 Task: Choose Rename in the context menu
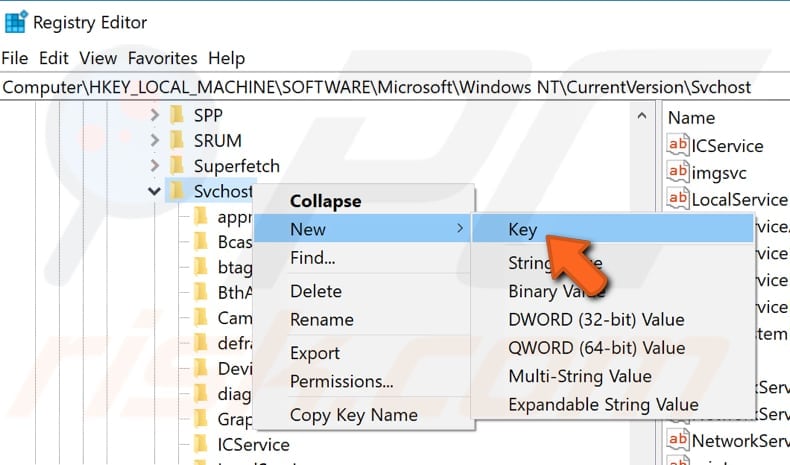(x=322, y=319)
